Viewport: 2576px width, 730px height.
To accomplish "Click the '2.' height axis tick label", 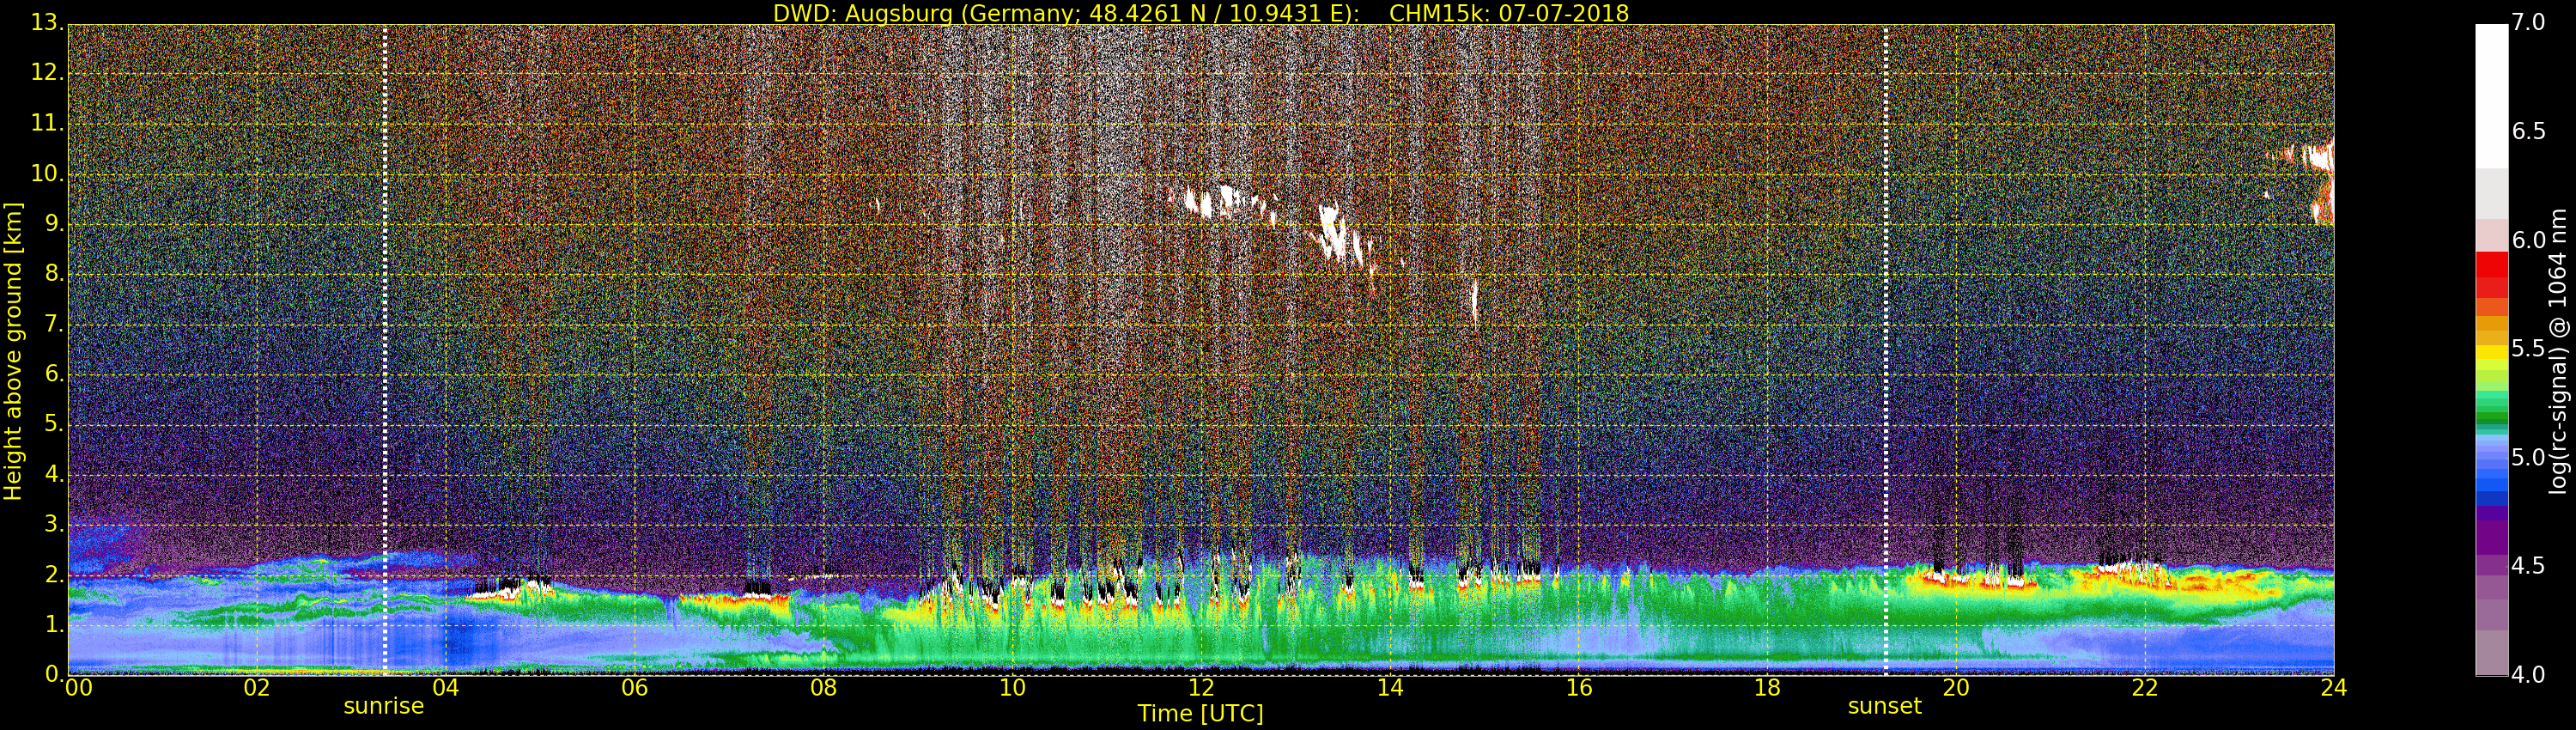I will [54, 574].
